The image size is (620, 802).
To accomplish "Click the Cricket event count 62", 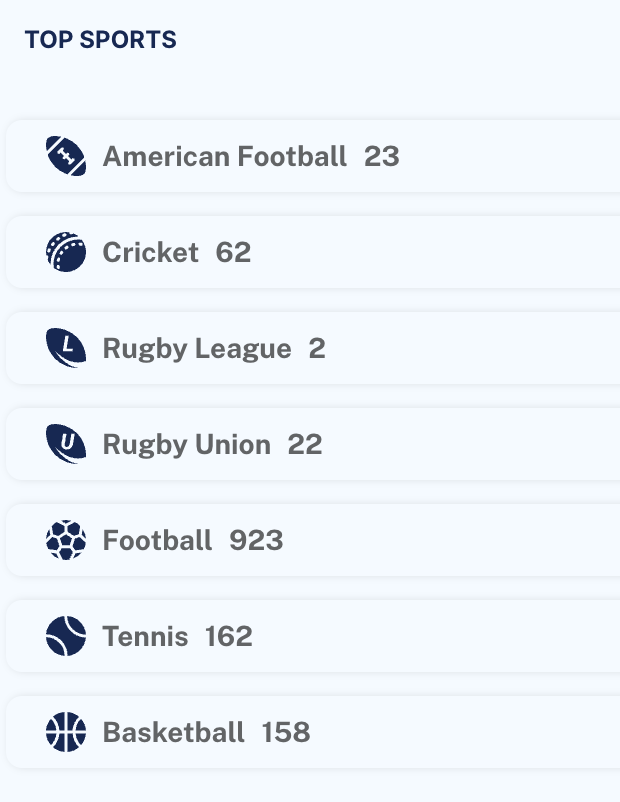I will coord(233,252).
